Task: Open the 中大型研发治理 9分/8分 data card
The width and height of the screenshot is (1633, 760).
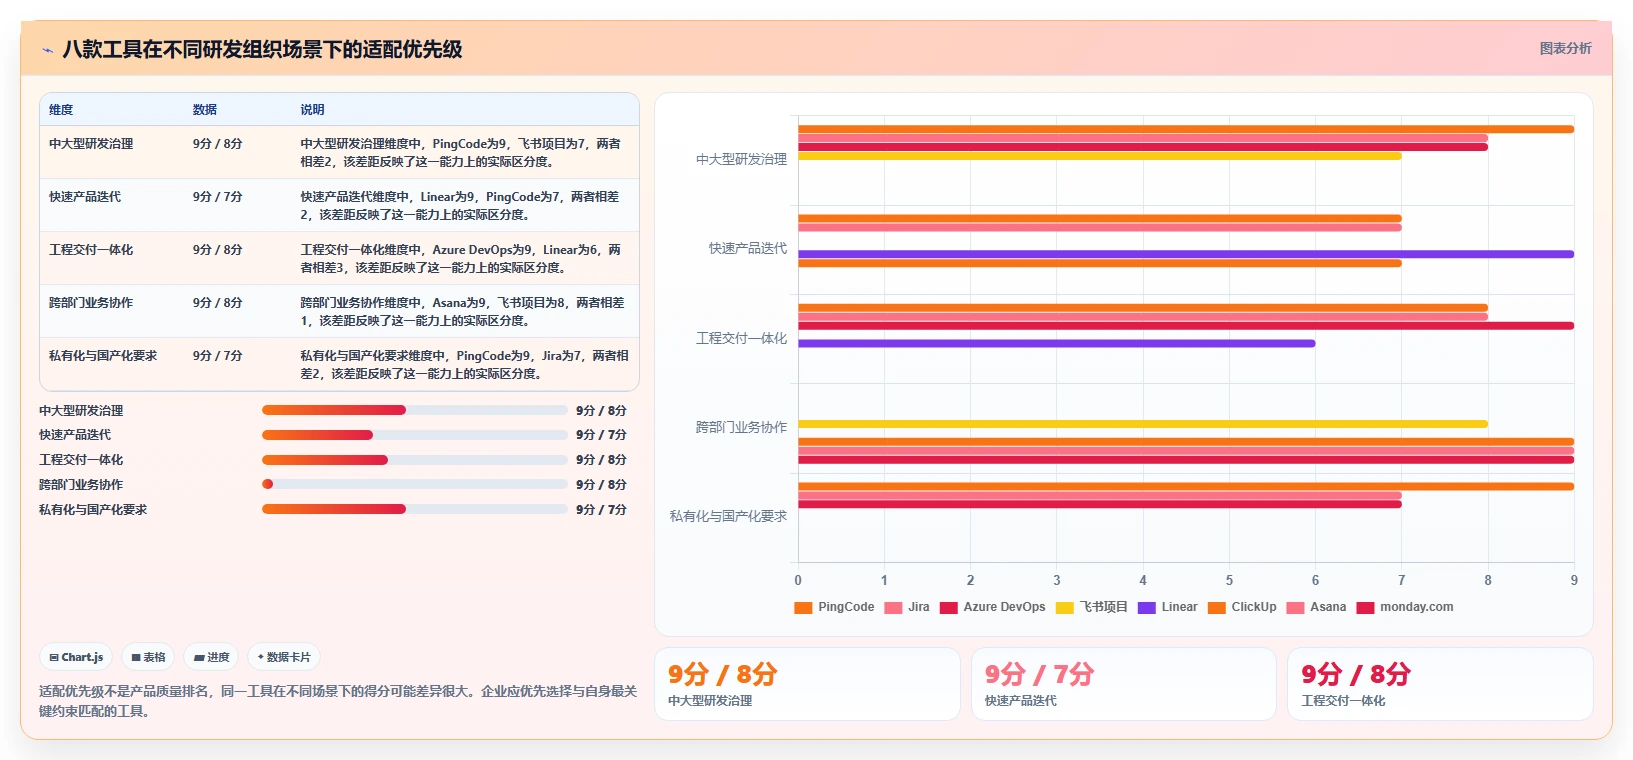Action: [807, 684]
